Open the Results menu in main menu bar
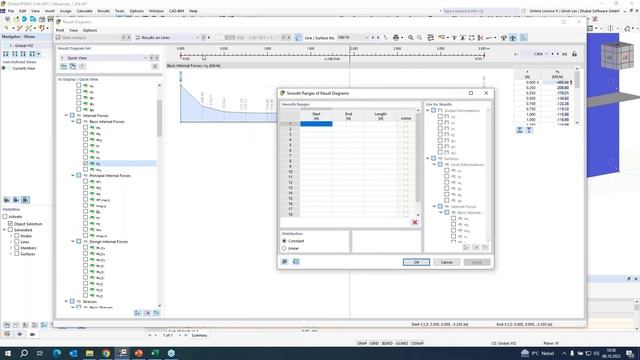Viewport: 640px width, 360px height. click(x=104, y=11)
